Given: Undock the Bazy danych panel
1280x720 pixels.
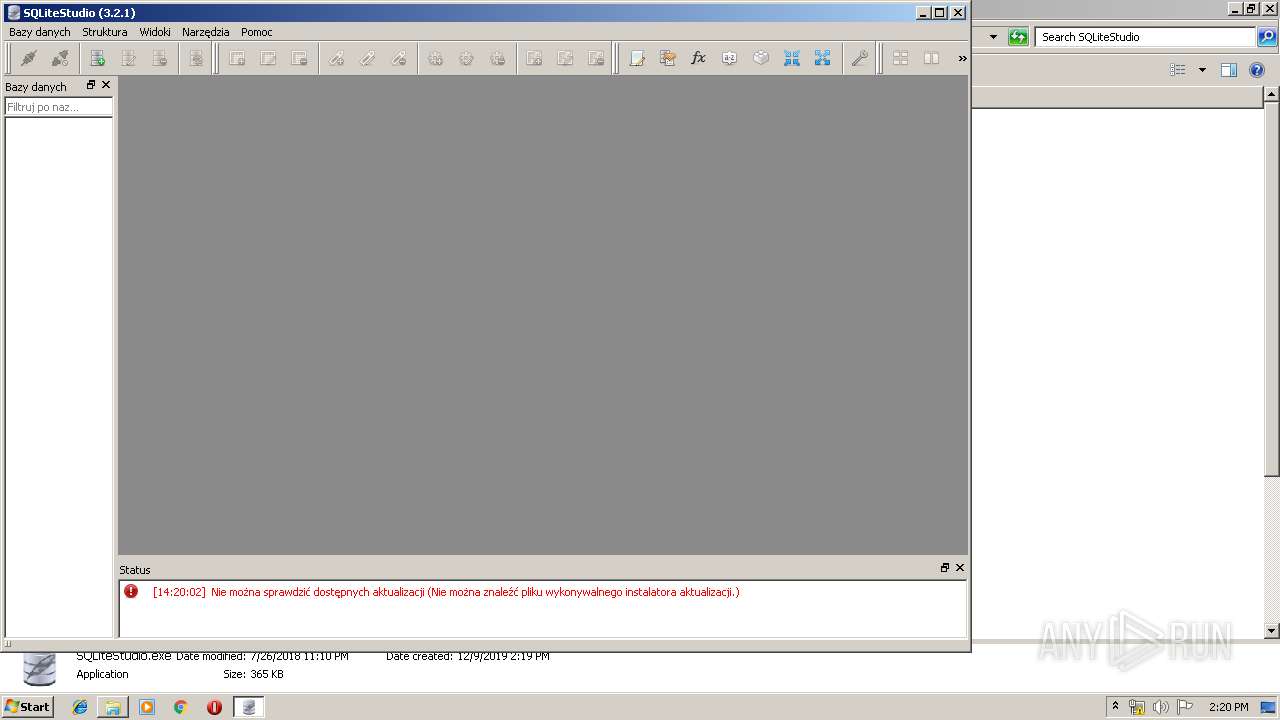Looking at the screenshot, I should coord(91,85).
